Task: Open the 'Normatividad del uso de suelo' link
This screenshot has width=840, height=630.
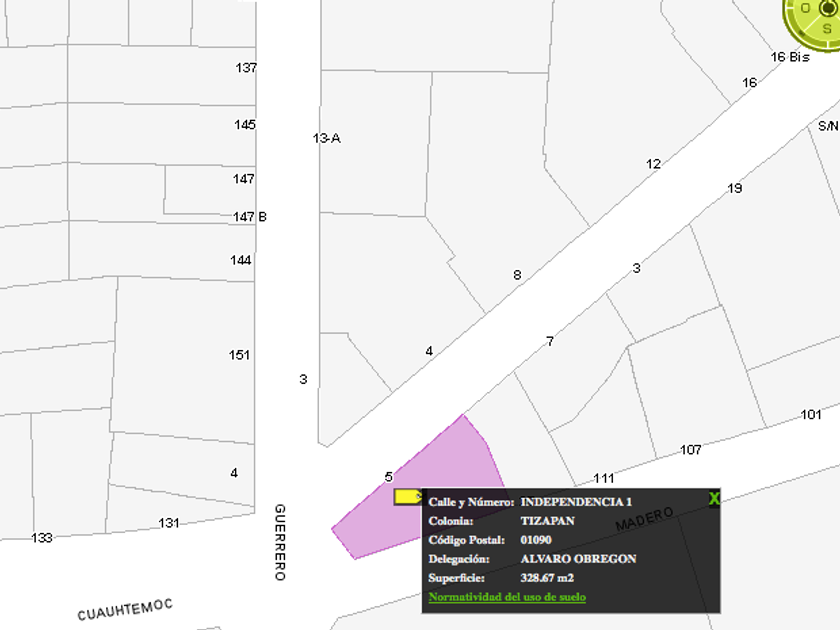Action: 507,597
